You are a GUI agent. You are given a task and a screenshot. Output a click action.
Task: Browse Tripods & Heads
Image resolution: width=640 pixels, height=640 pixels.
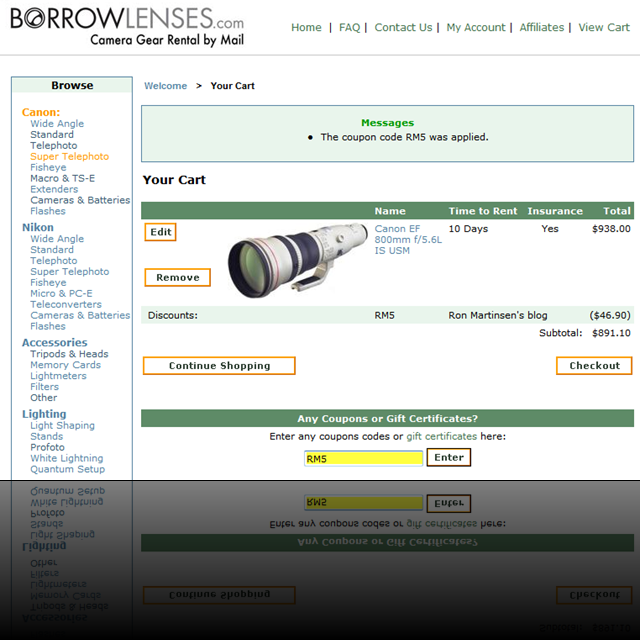pyautogui.click(x=69, y=354)
